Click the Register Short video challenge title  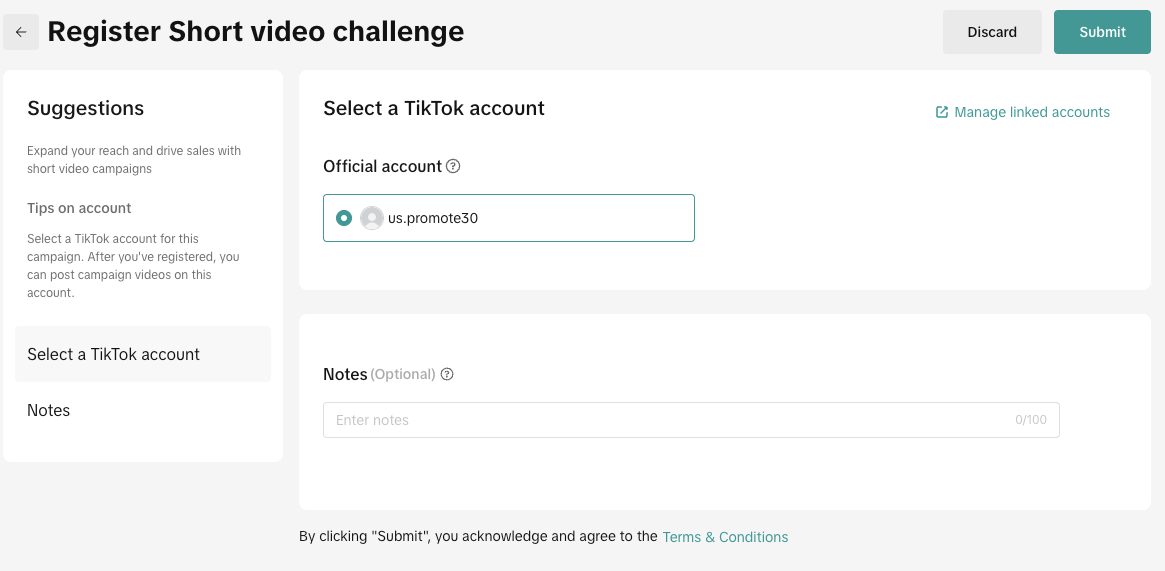point(256,32)
